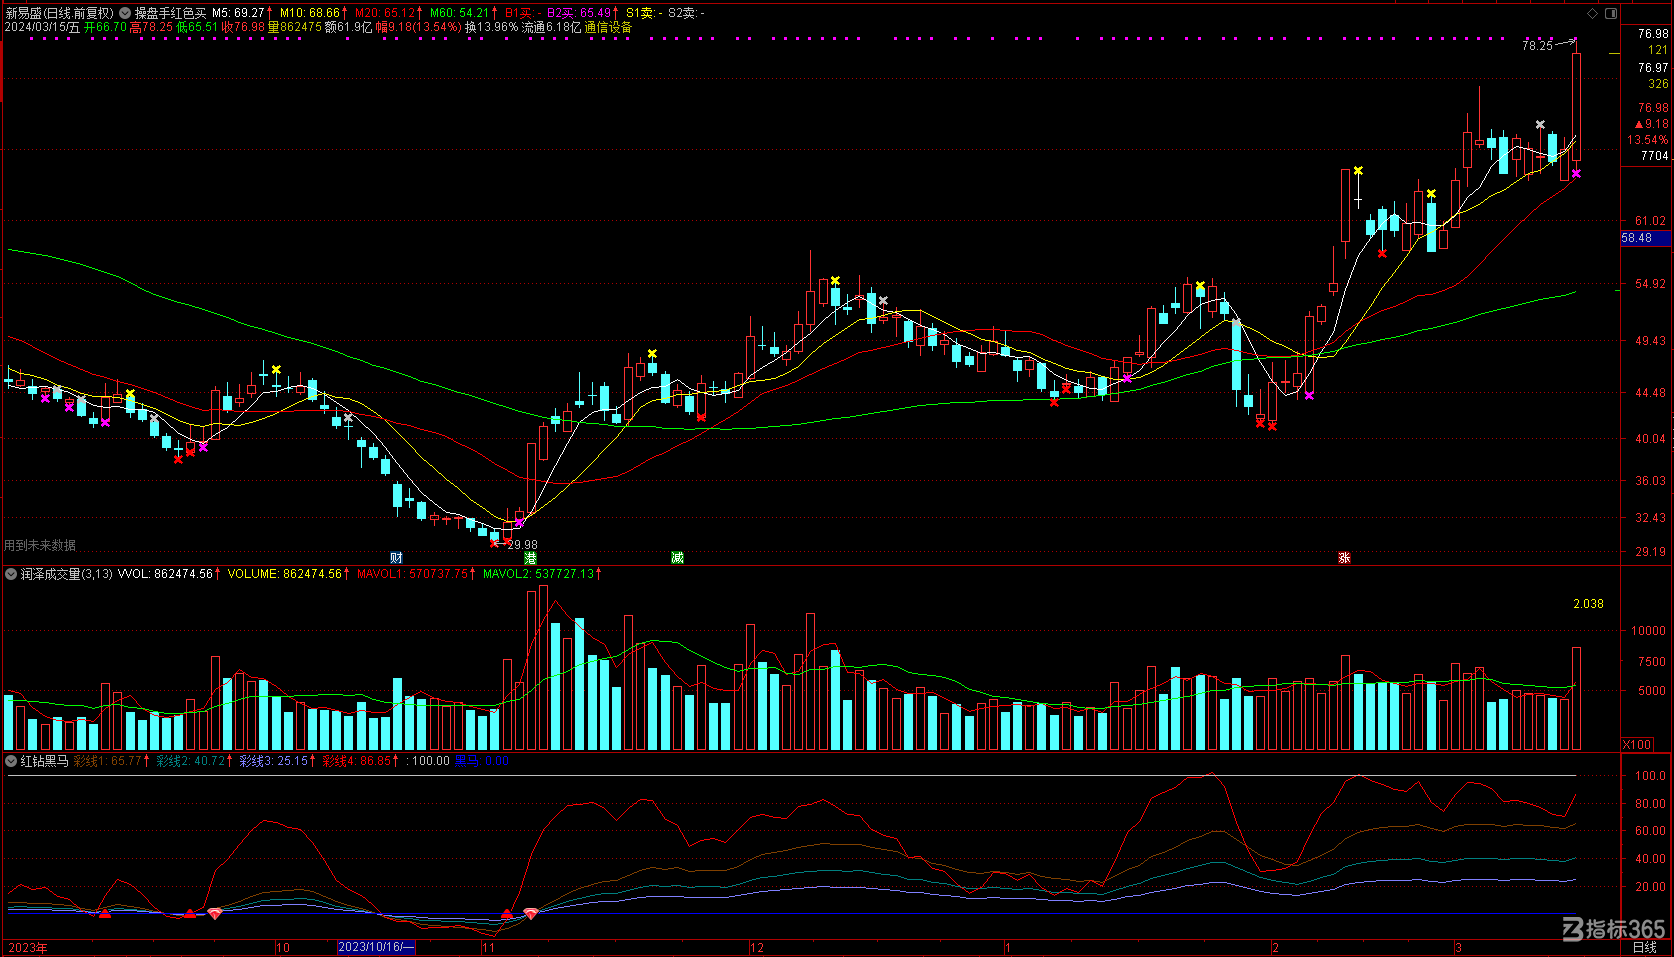Click the 7704 value in the quote panel

pyautogui.click(x=1654, y=156)
